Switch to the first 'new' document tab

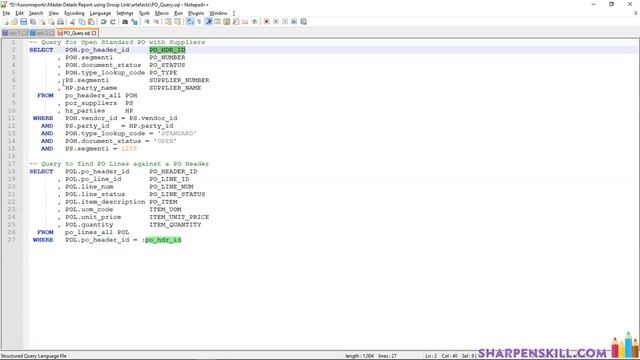15,33
